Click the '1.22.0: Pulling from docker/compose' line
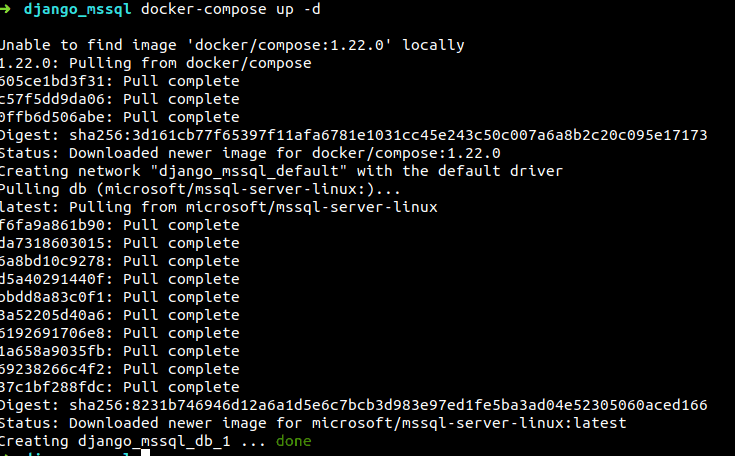Viewport: 735px width, 456px height. 156,63
